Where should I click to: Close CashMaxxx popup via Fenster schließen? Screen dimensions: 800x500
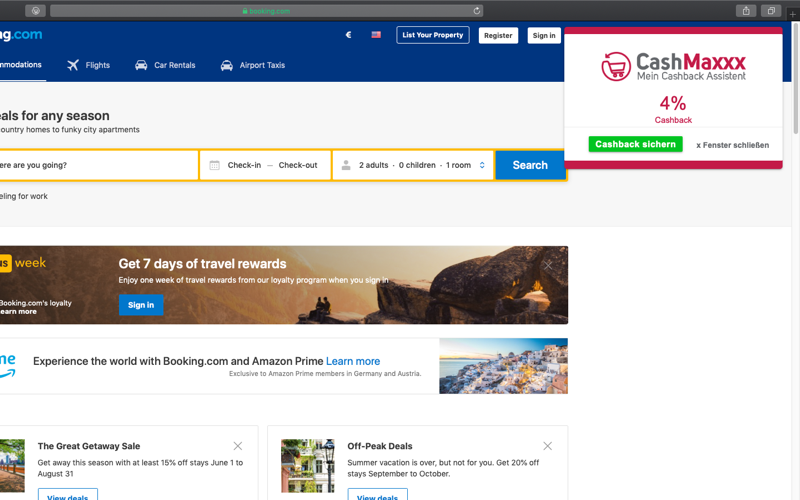tap(732, 145)
